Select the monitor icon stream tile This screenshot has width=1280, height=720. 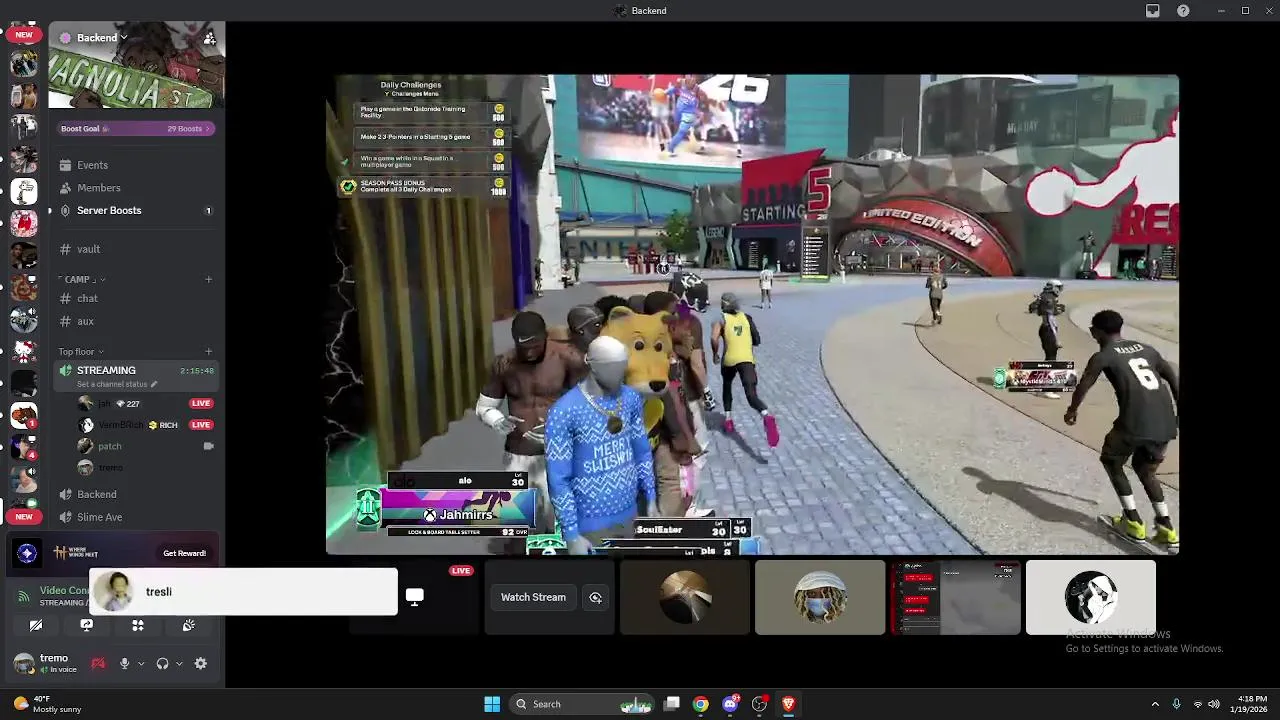(414, 597)
